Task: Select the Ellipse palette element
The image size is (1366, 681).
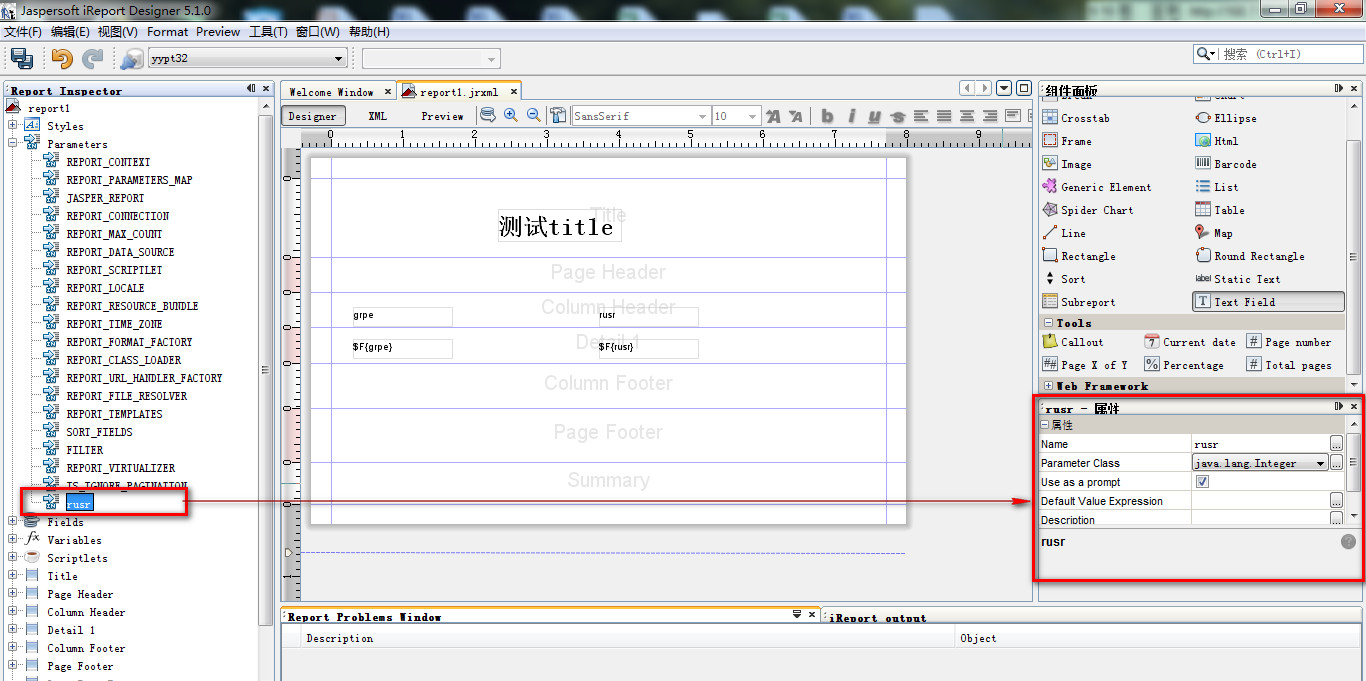Action: pos(1226,118)
